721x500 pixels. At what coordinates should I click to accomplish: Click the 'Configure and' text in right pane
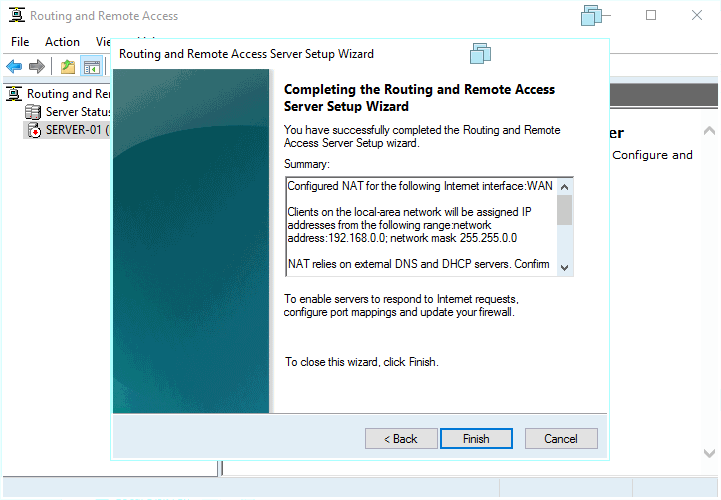[652, 155]
